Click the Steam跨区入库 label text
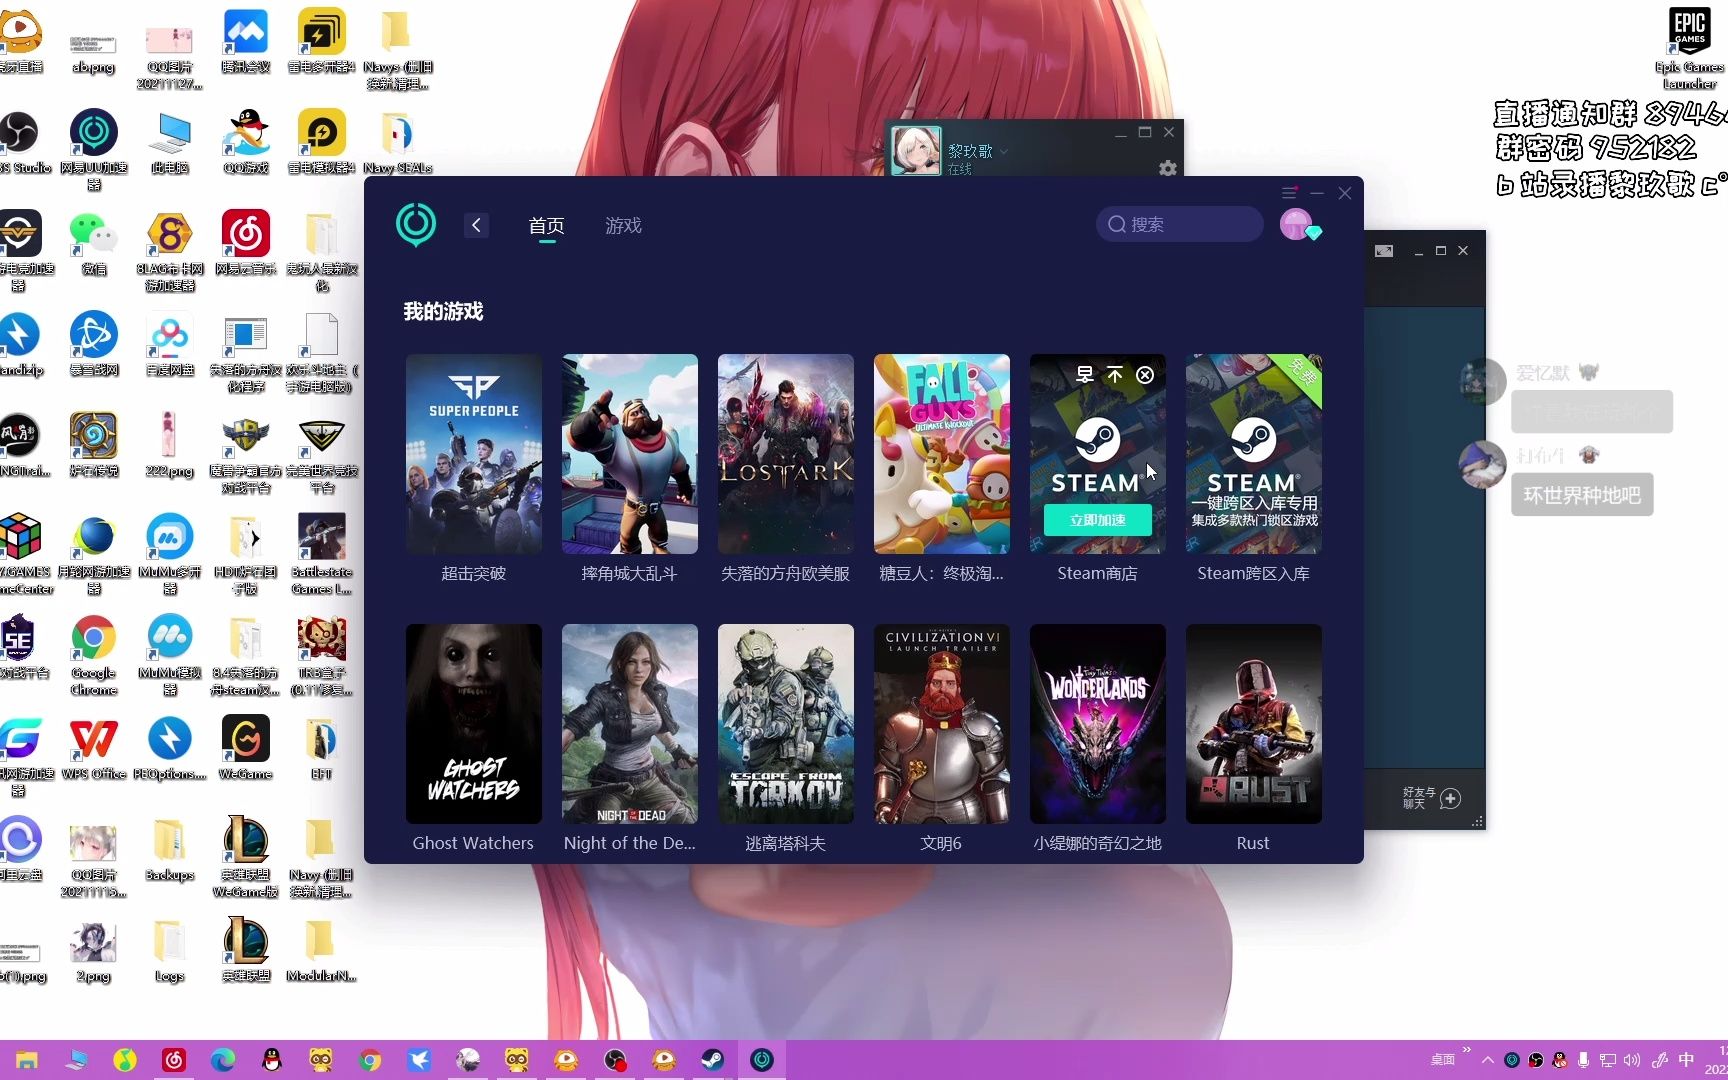Viewport: 1728px width, 1080px height. [1253, 573]
